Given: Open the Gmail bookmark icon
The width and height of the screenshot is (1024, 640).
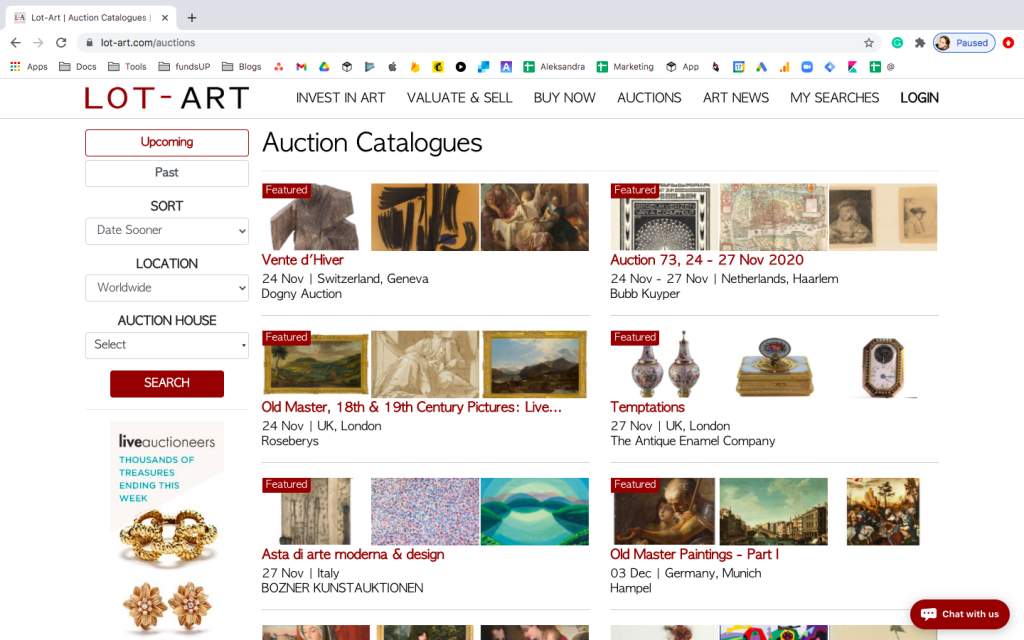Looking at the screenshot, I should [301, 67].
